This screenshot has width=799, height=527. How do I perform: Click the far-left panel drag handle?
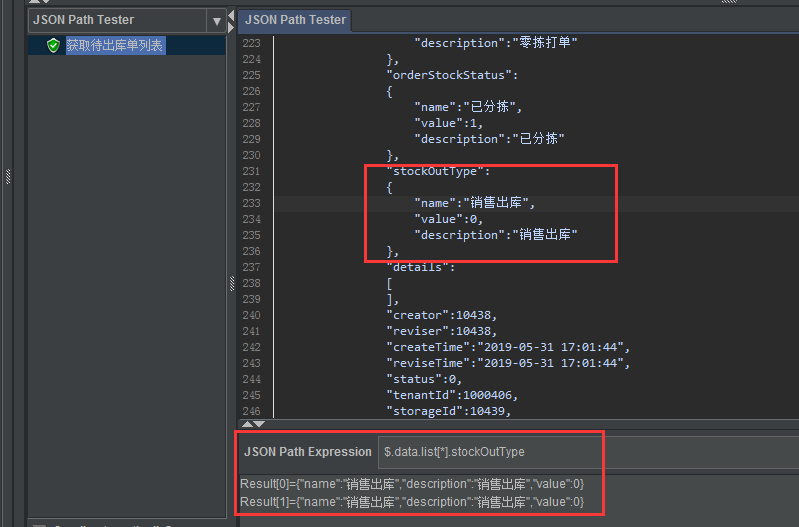click(8, 177)
